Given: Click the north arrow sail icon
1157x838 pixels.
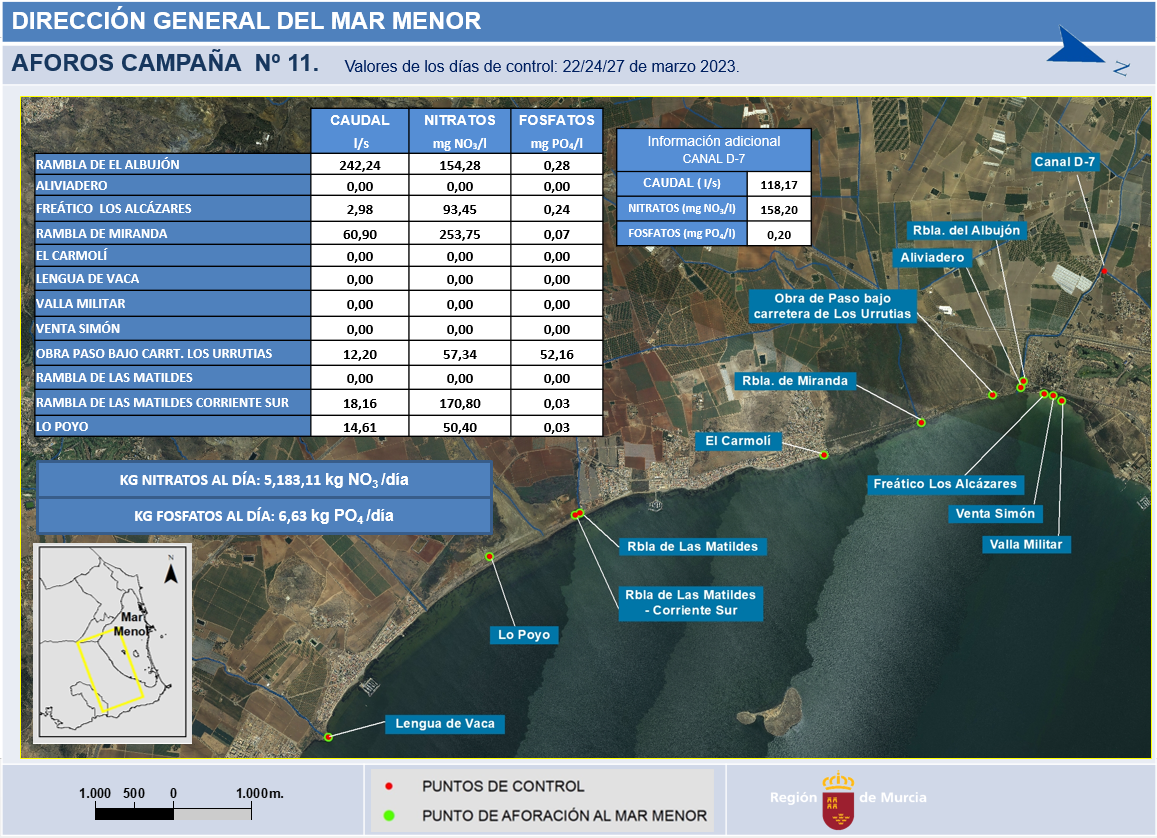Looking at the screenshot, I should (x=1074, y=46).
